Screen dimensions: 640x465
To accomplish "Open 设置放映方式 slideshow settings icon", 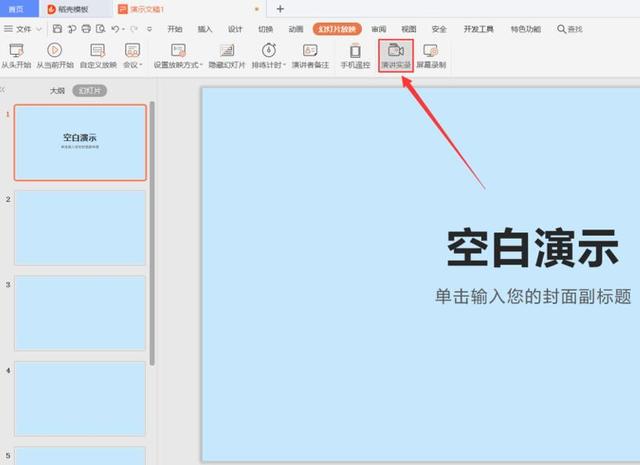I will point(178,51).
